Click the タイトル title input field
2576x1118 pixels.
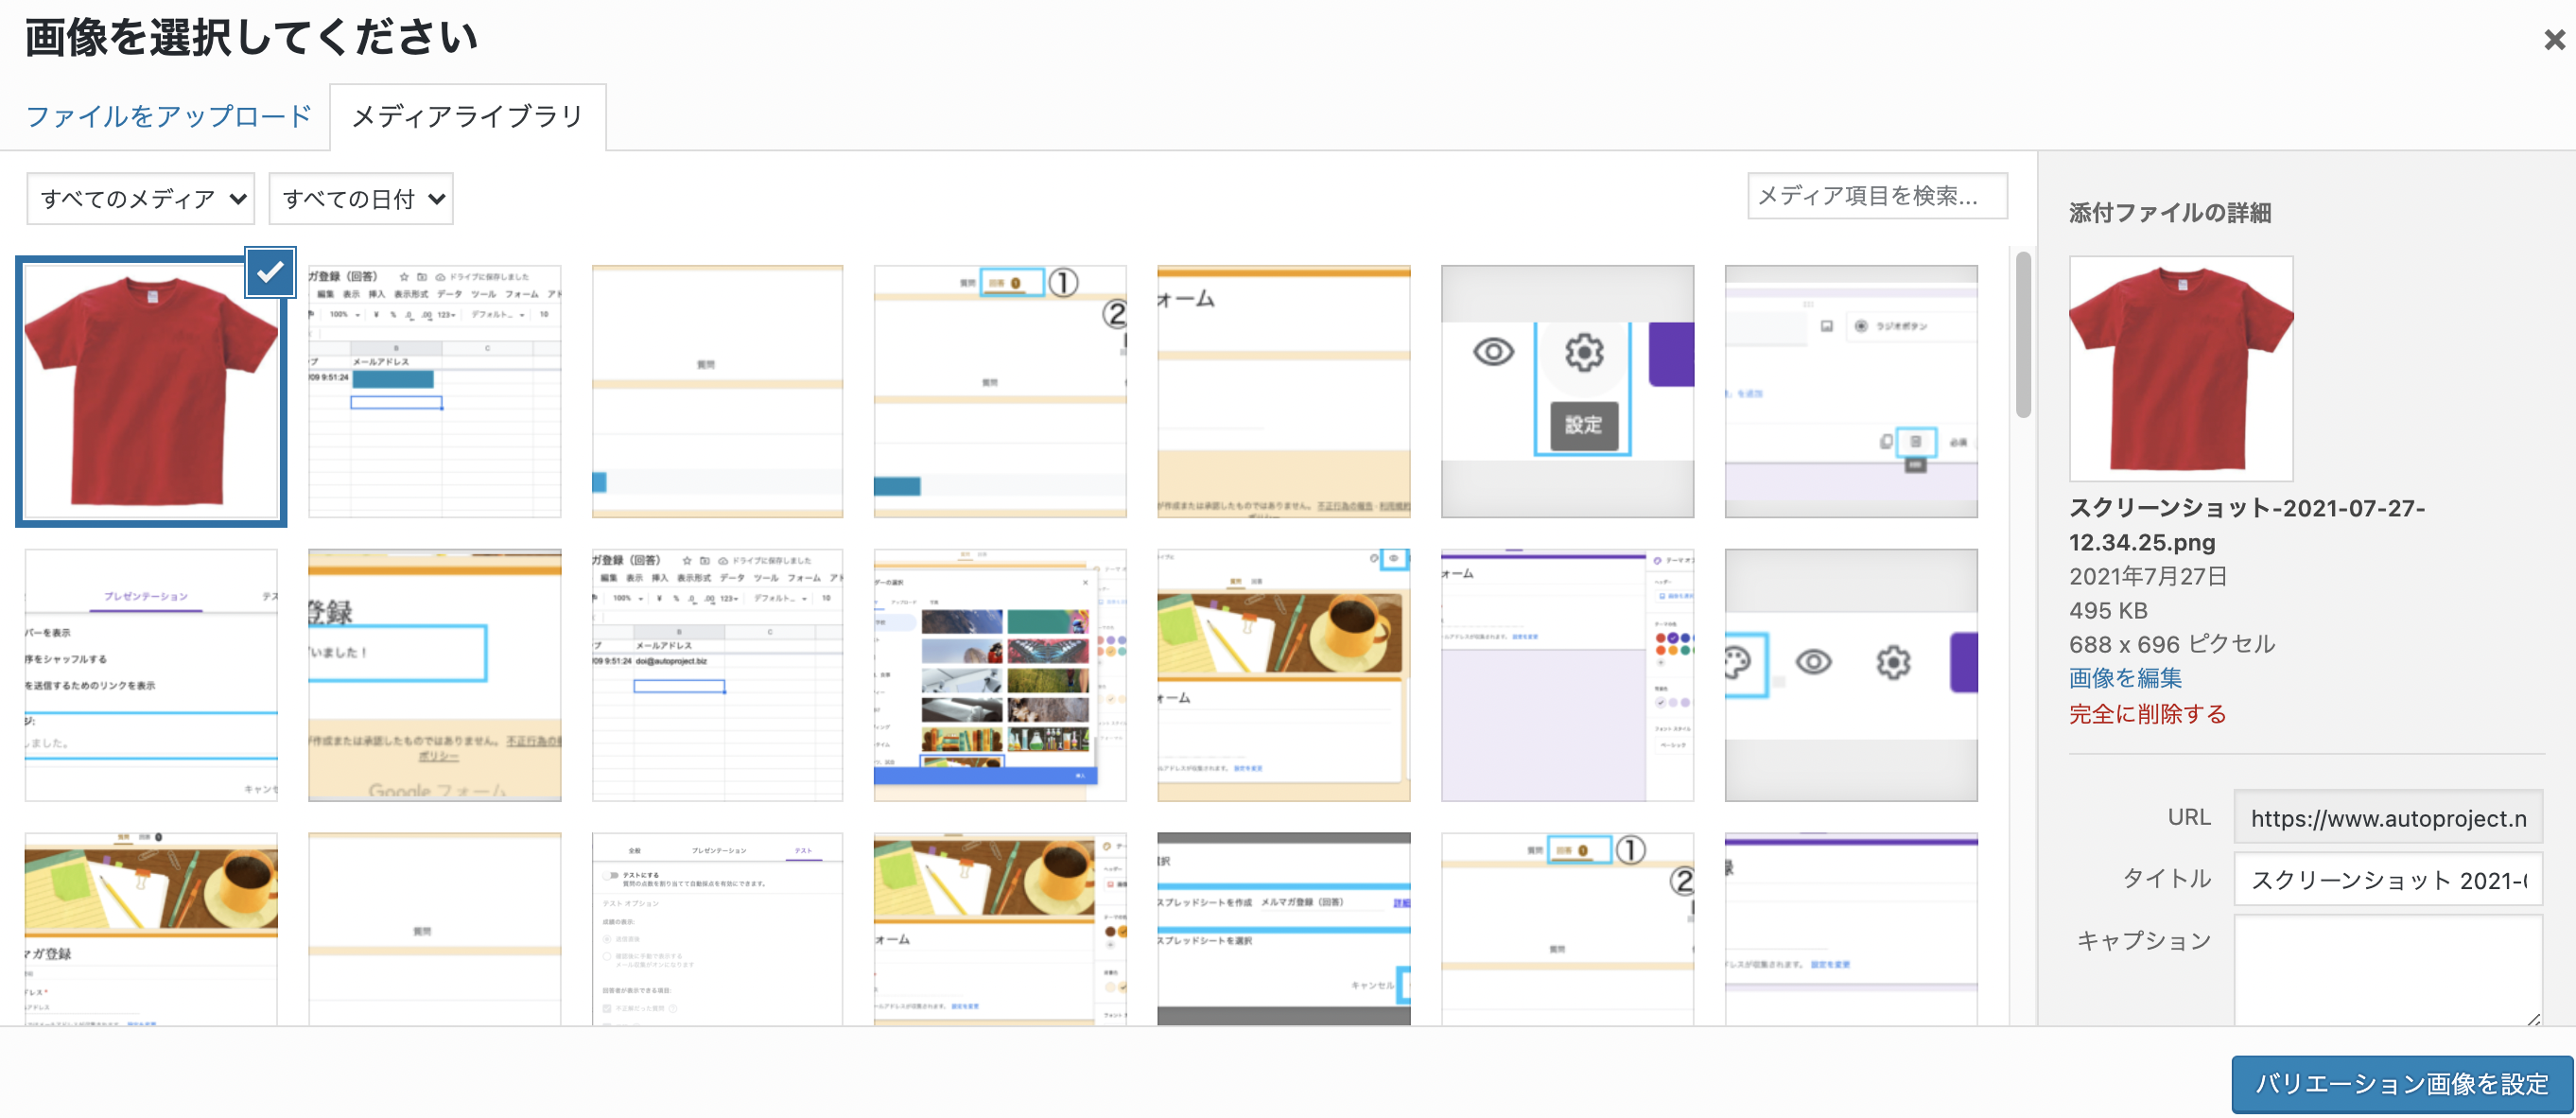[2387, 880]
